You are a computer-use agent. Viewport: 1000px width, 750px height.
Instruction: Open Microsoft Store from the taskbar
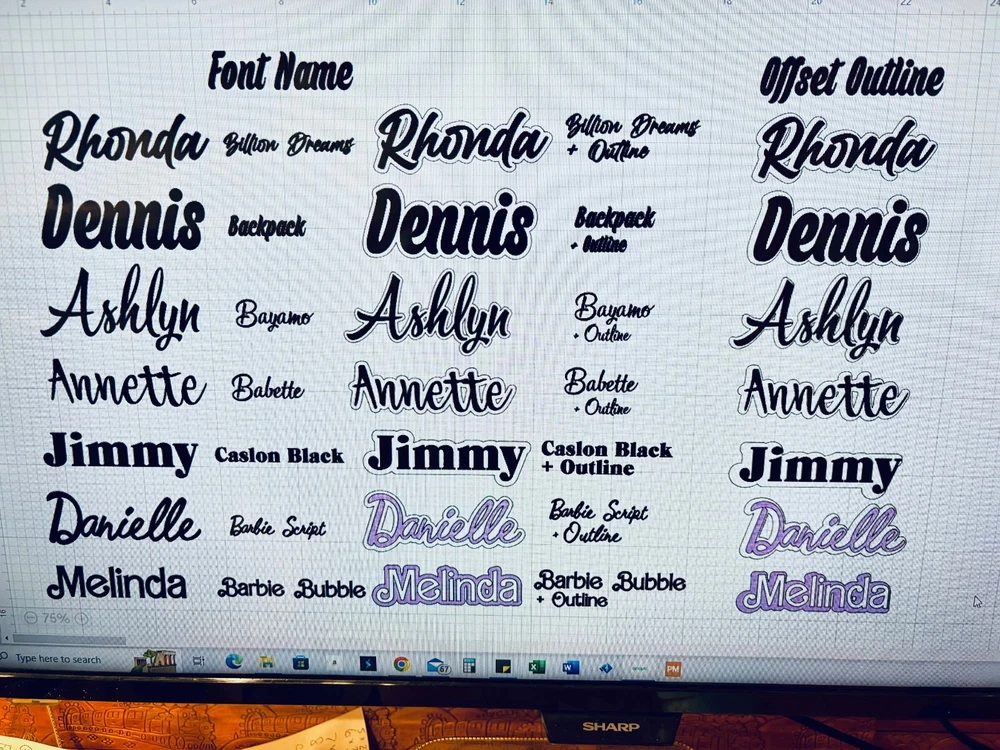[300, 662]
